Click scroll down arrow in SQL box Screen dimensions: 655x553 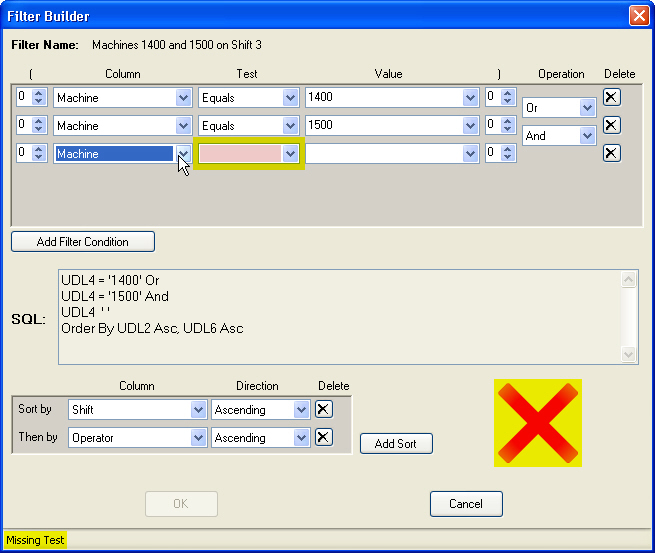coord(628,355)
